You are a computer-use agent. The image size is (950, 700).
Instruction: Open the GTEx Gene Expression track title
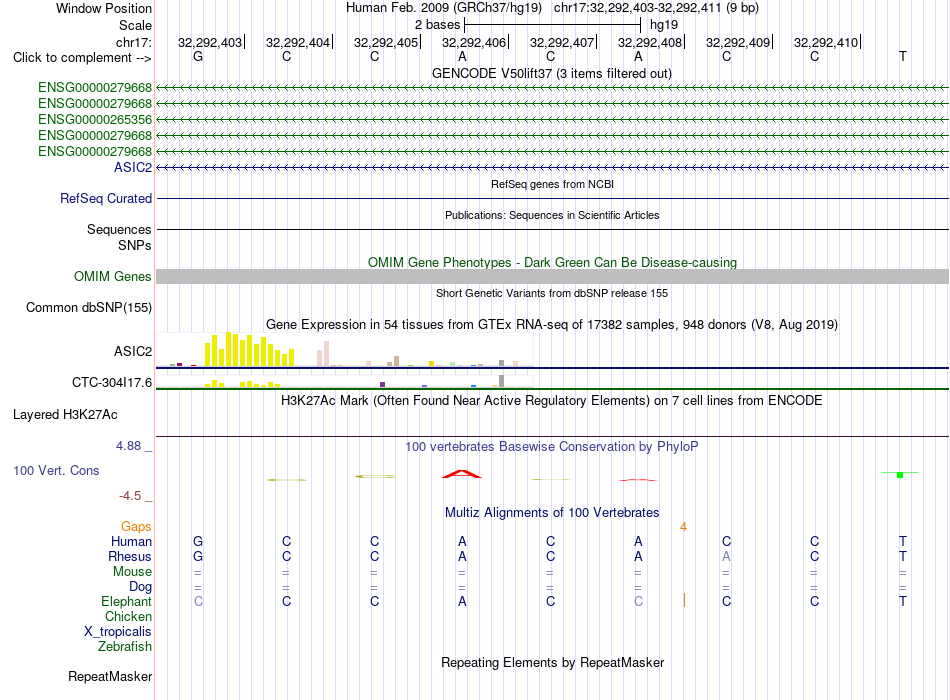(552, 324)
